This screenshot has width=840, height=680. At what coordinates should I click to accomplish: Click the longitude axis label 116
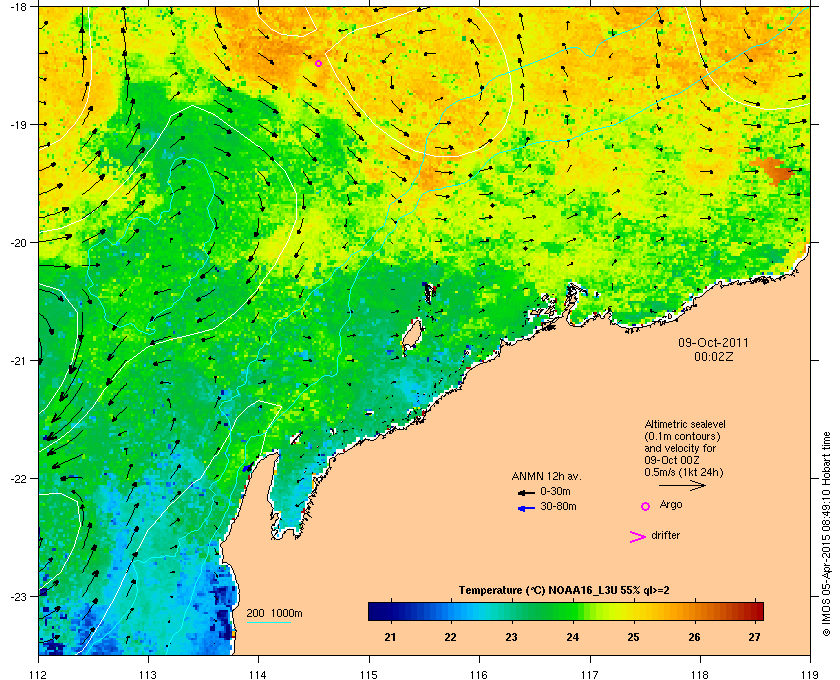pos(479,675)
